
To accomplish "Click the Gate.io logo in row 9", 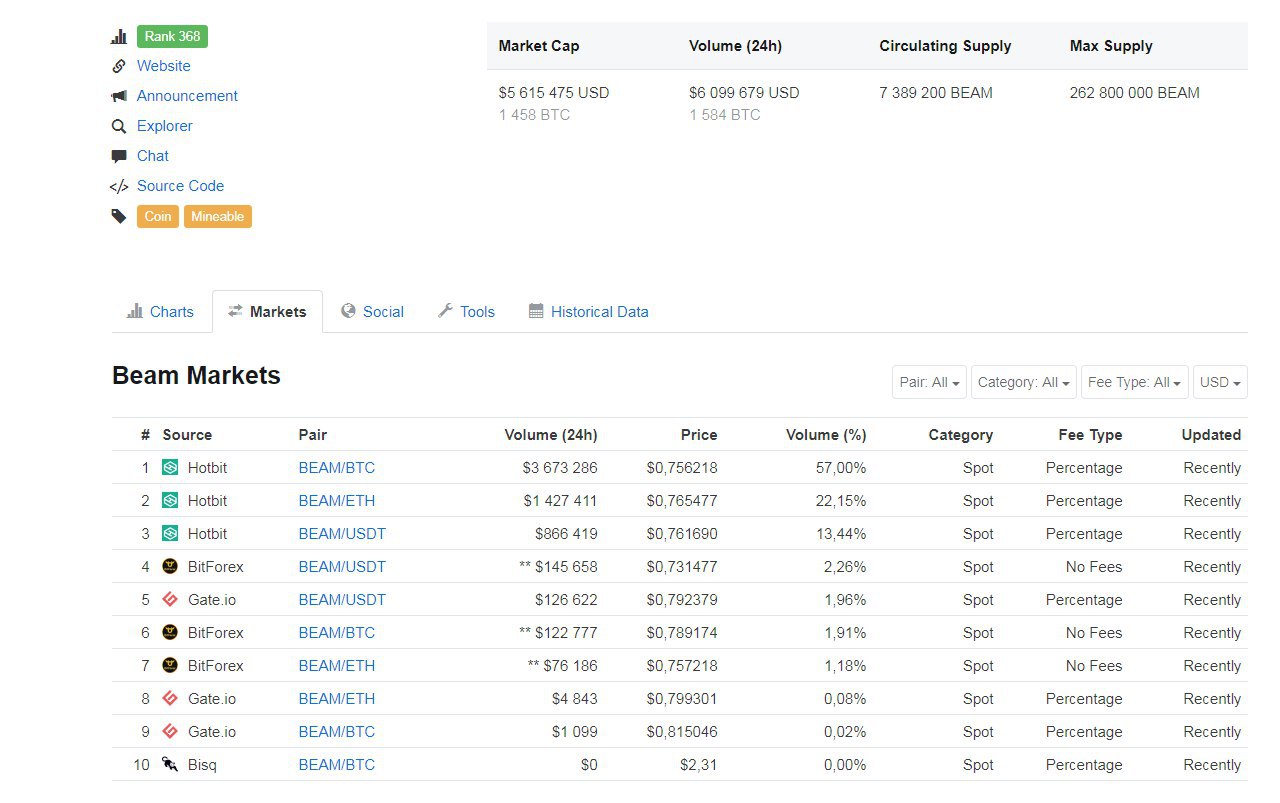I will coord(170,732).
